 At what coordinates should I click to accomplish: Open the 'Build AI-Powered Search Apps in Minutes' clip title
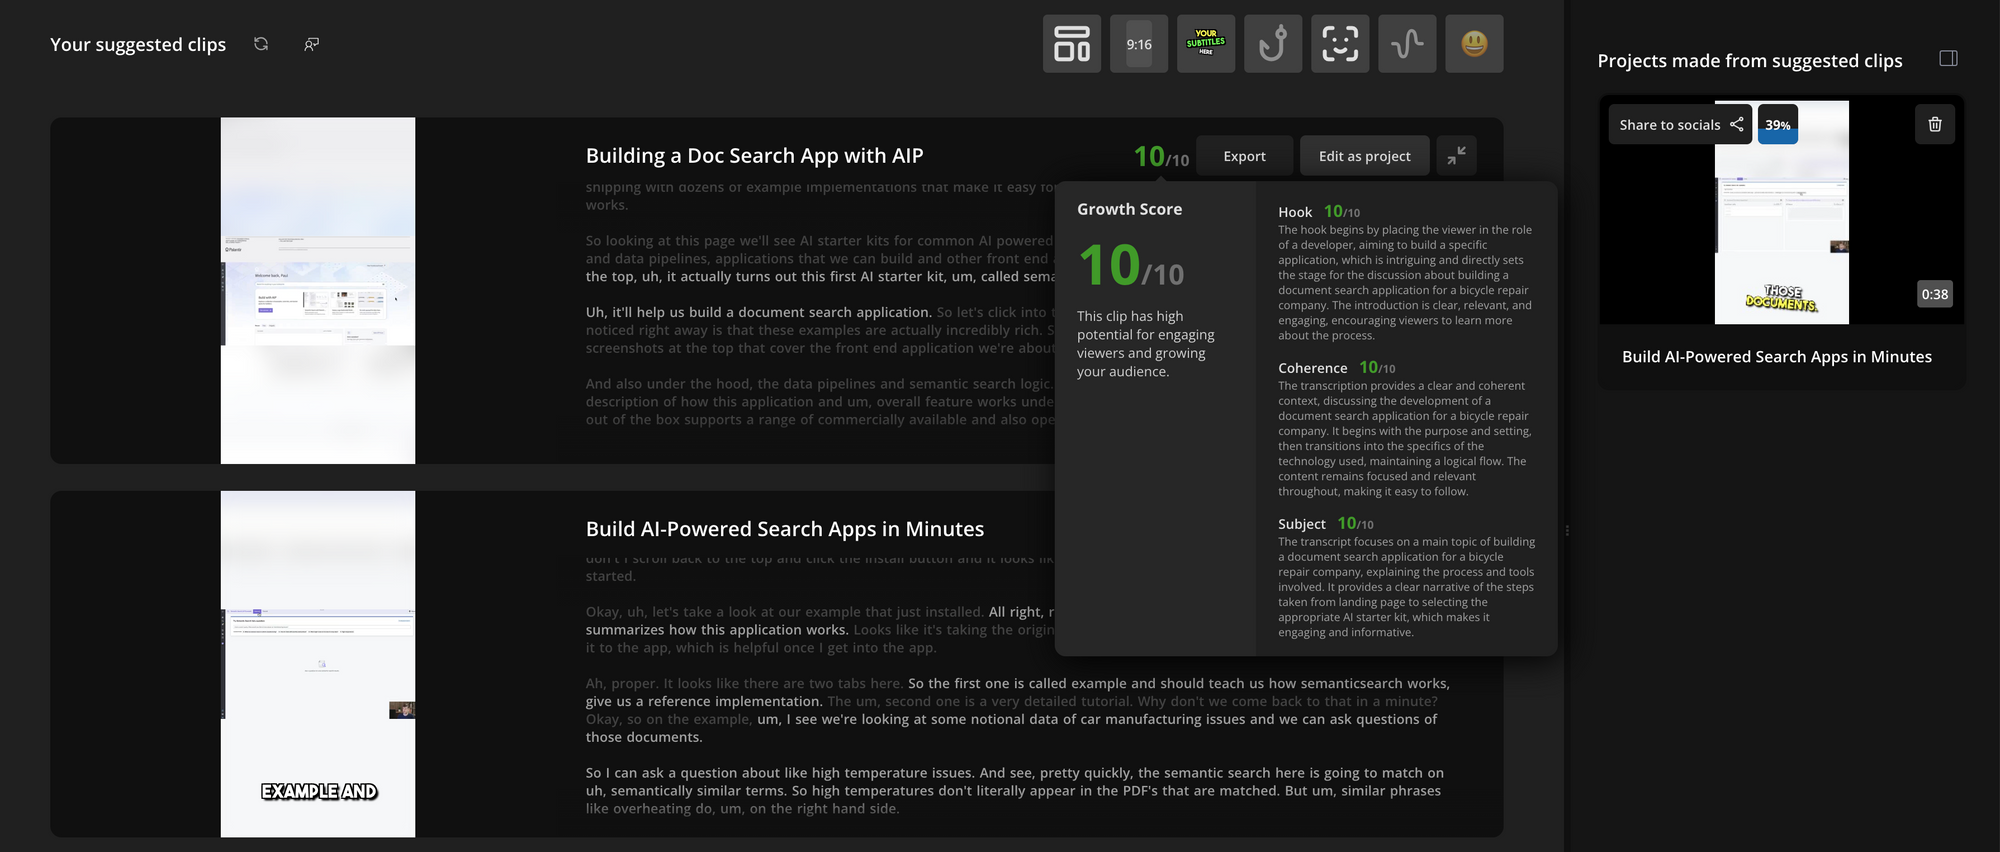[784, 529]
